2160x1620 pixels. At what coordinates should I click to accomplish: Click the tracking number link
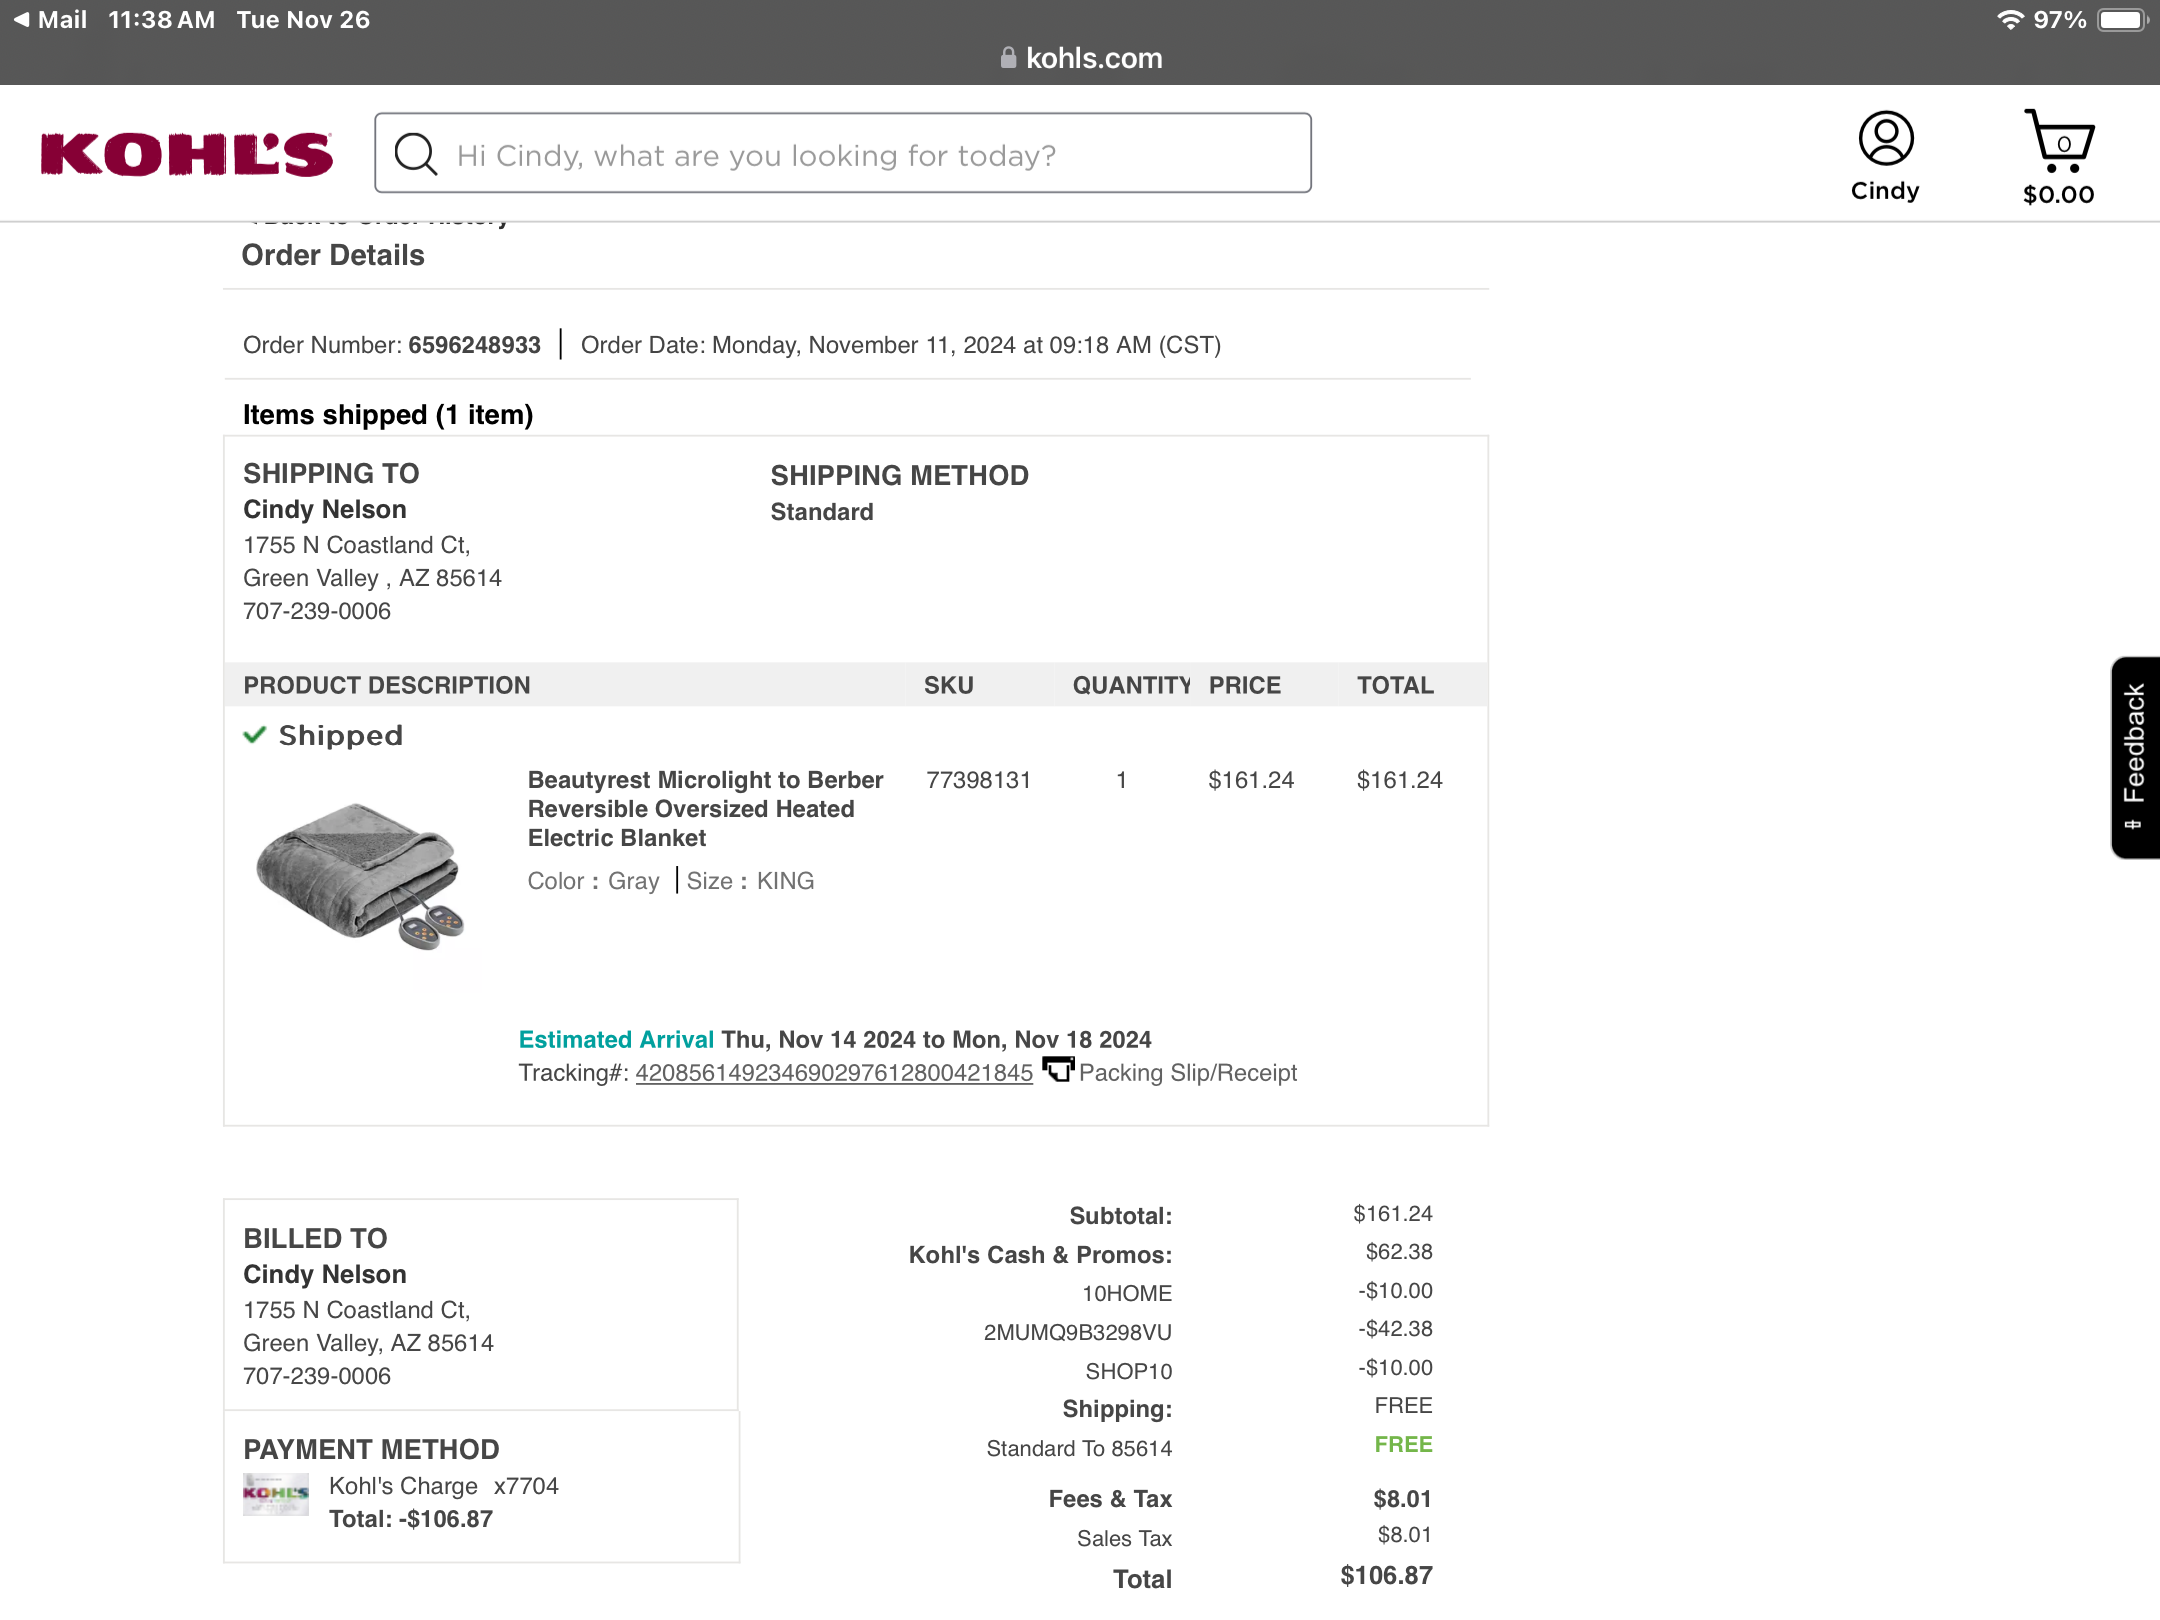[x=834, y=1073]
